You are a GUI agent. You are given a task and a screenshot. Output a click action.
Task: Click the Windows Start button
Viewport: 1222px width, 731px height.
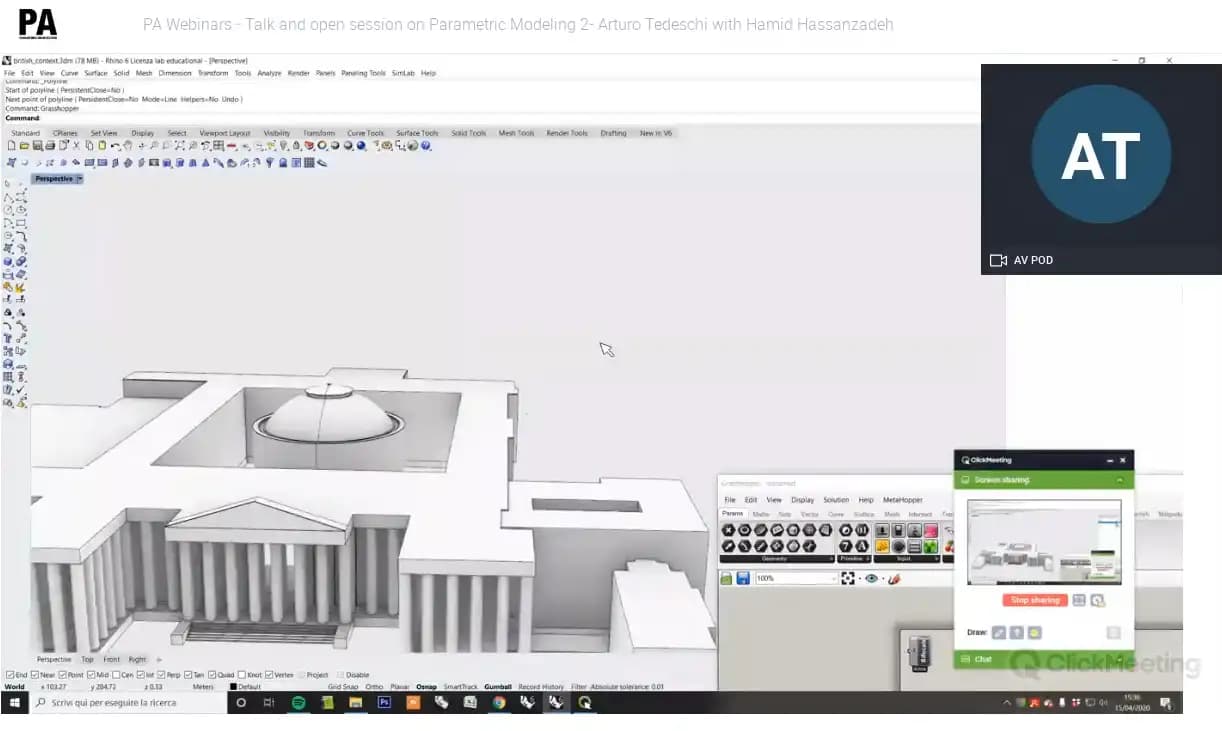(x=14, y=703)
